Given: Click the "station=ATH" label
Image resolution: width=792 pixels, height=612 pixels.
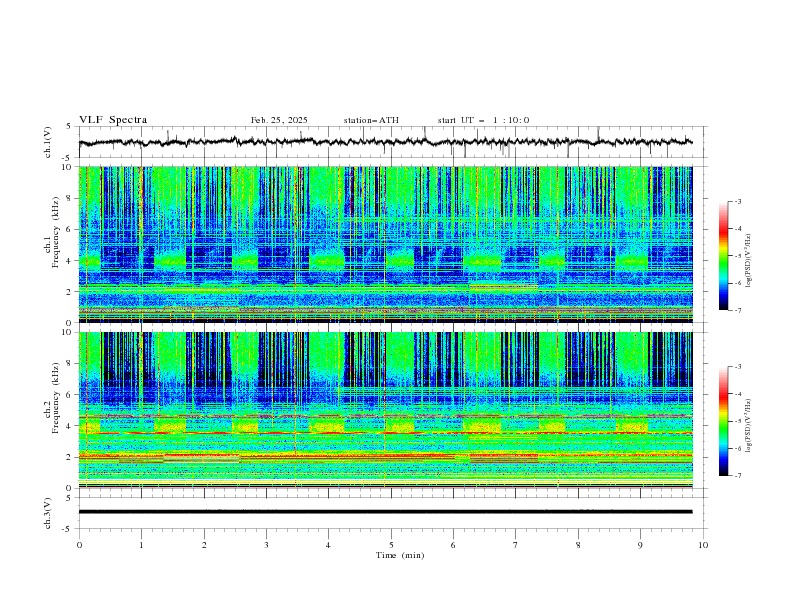Looking at the screenshot, I should click(371, 120).
